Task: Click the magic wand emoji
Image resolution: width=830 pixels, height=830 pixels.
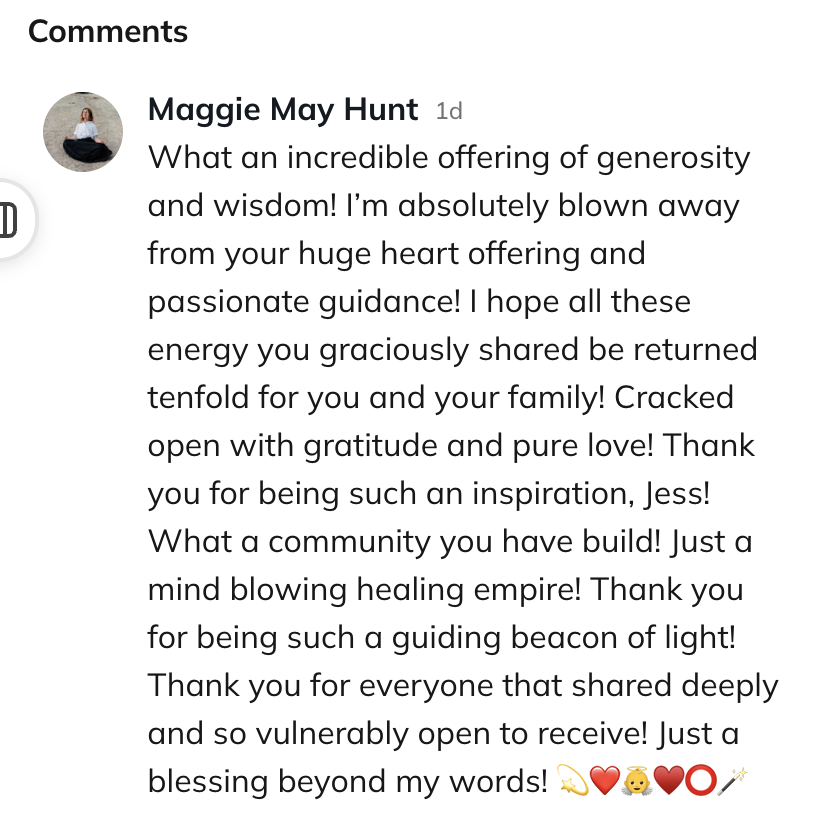Action: point(733,781)
